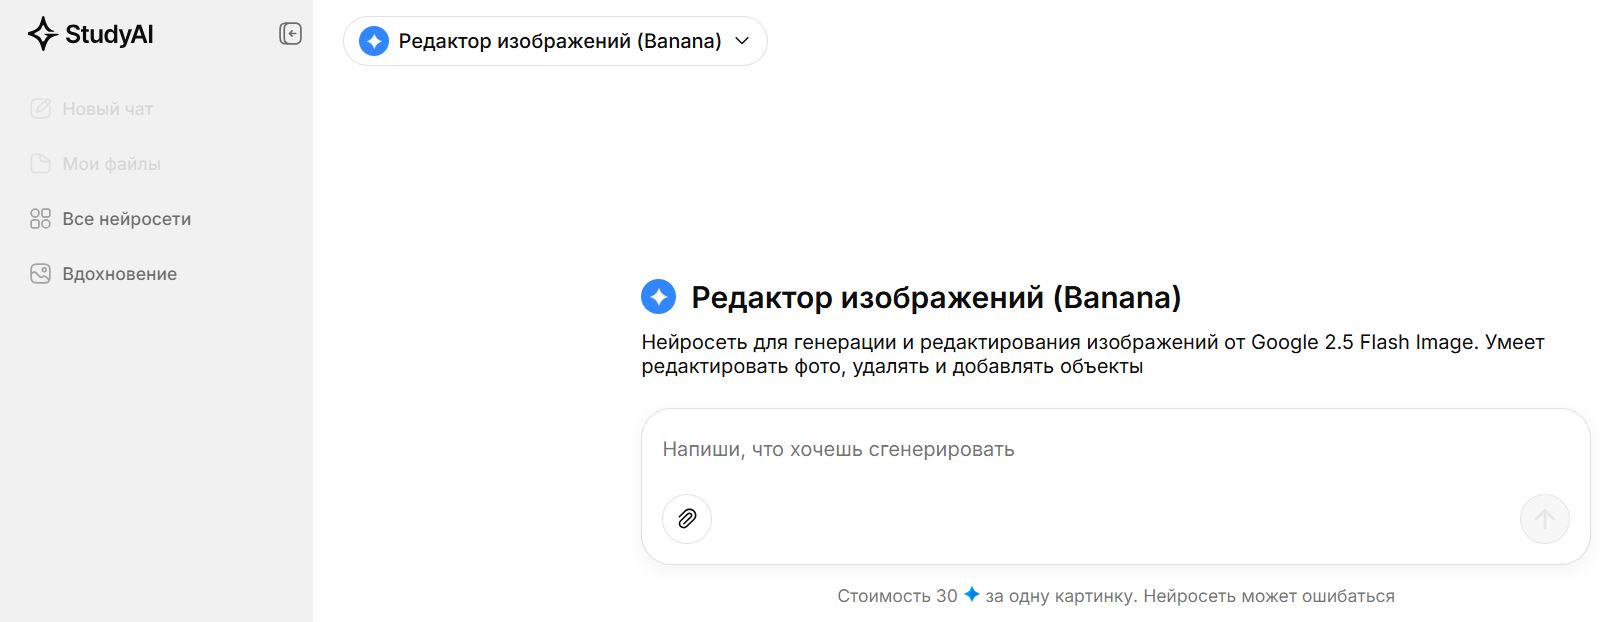The height and width of the screenshot is (622, 1615).
Task: Click the Inspiration image icon
Action: point(40,274)
